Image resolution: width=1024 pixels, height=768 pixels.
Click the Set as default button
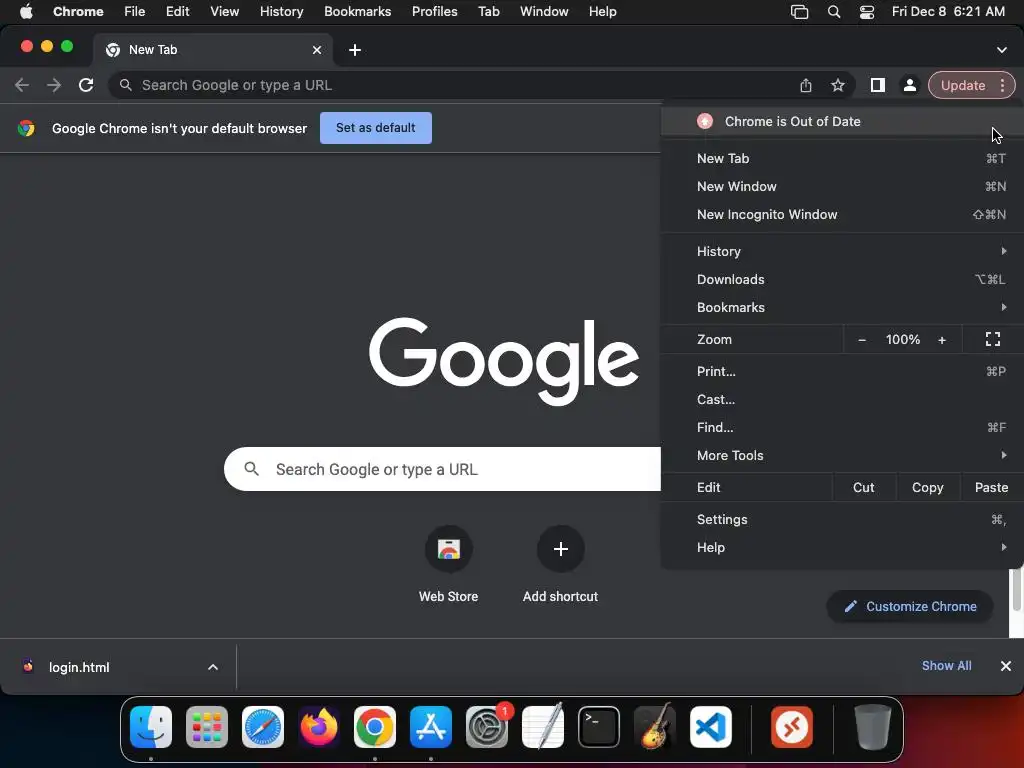tap(376, 128)
